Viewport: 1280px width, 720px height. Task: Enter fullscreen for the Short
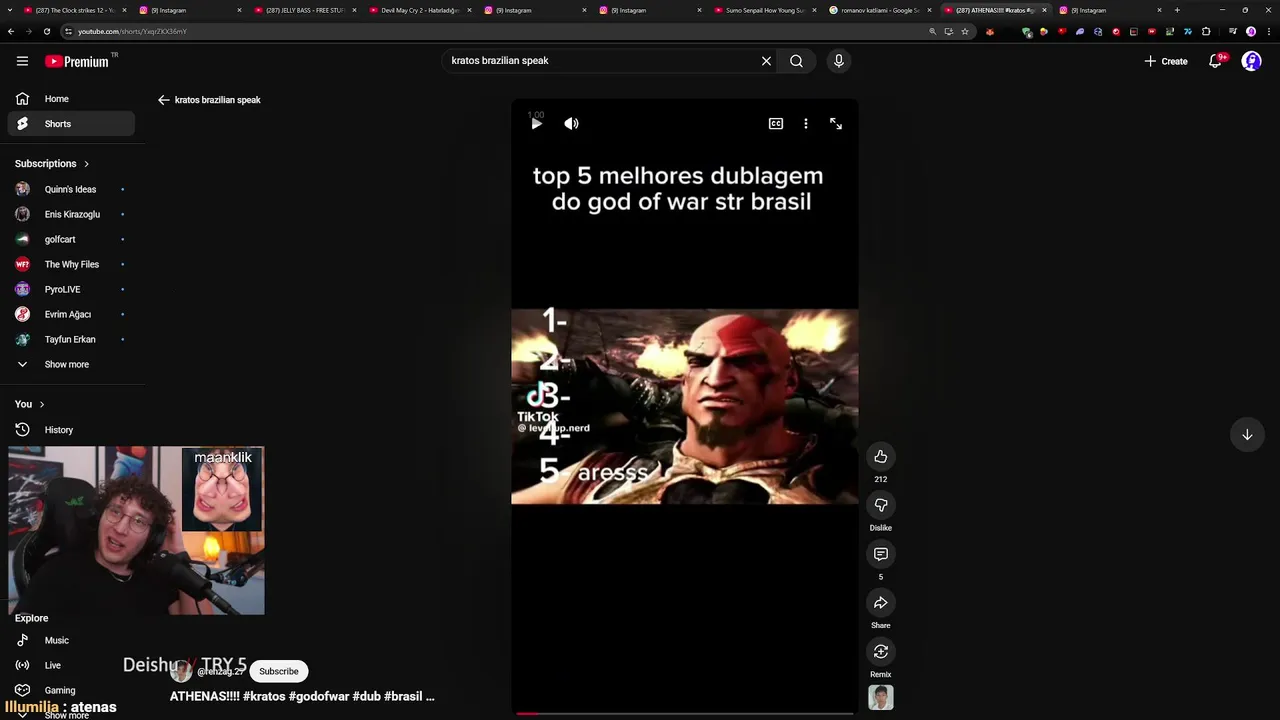coord(836,124)
